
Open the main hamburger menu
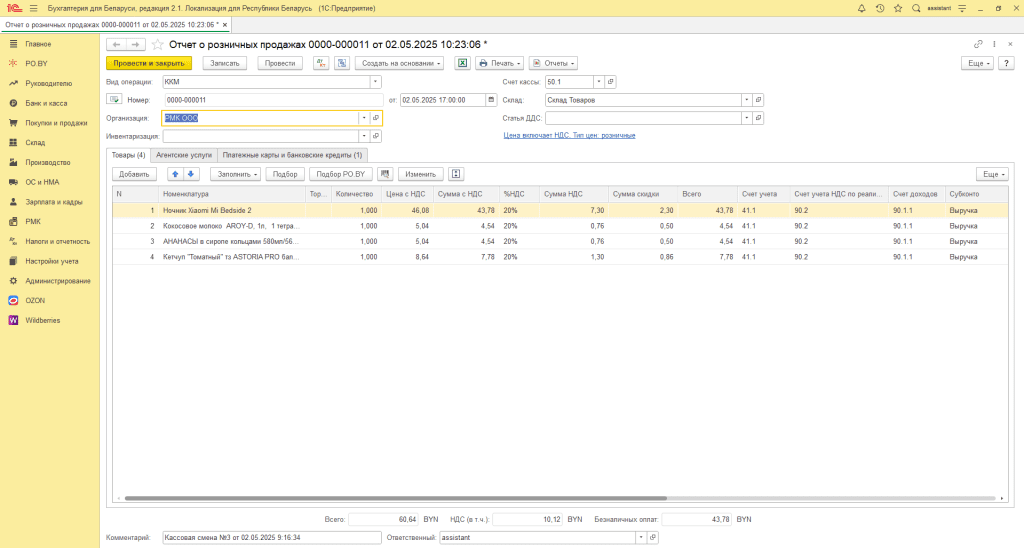pos(33,8)
